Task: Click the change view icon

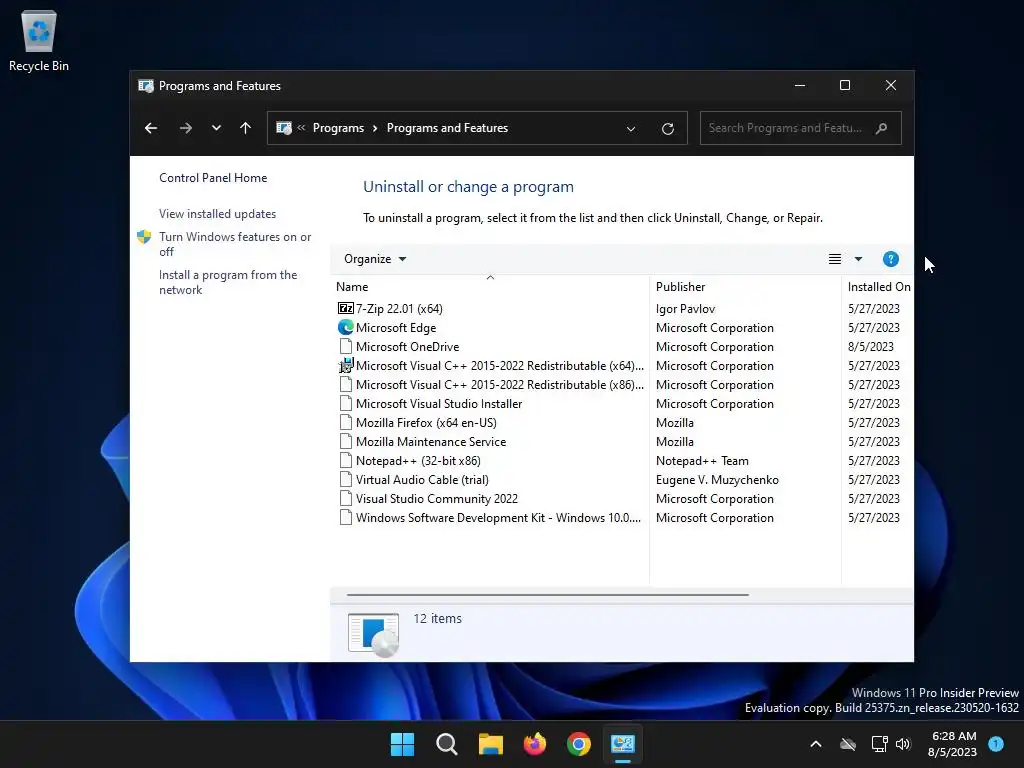Action: pos(835,259)
